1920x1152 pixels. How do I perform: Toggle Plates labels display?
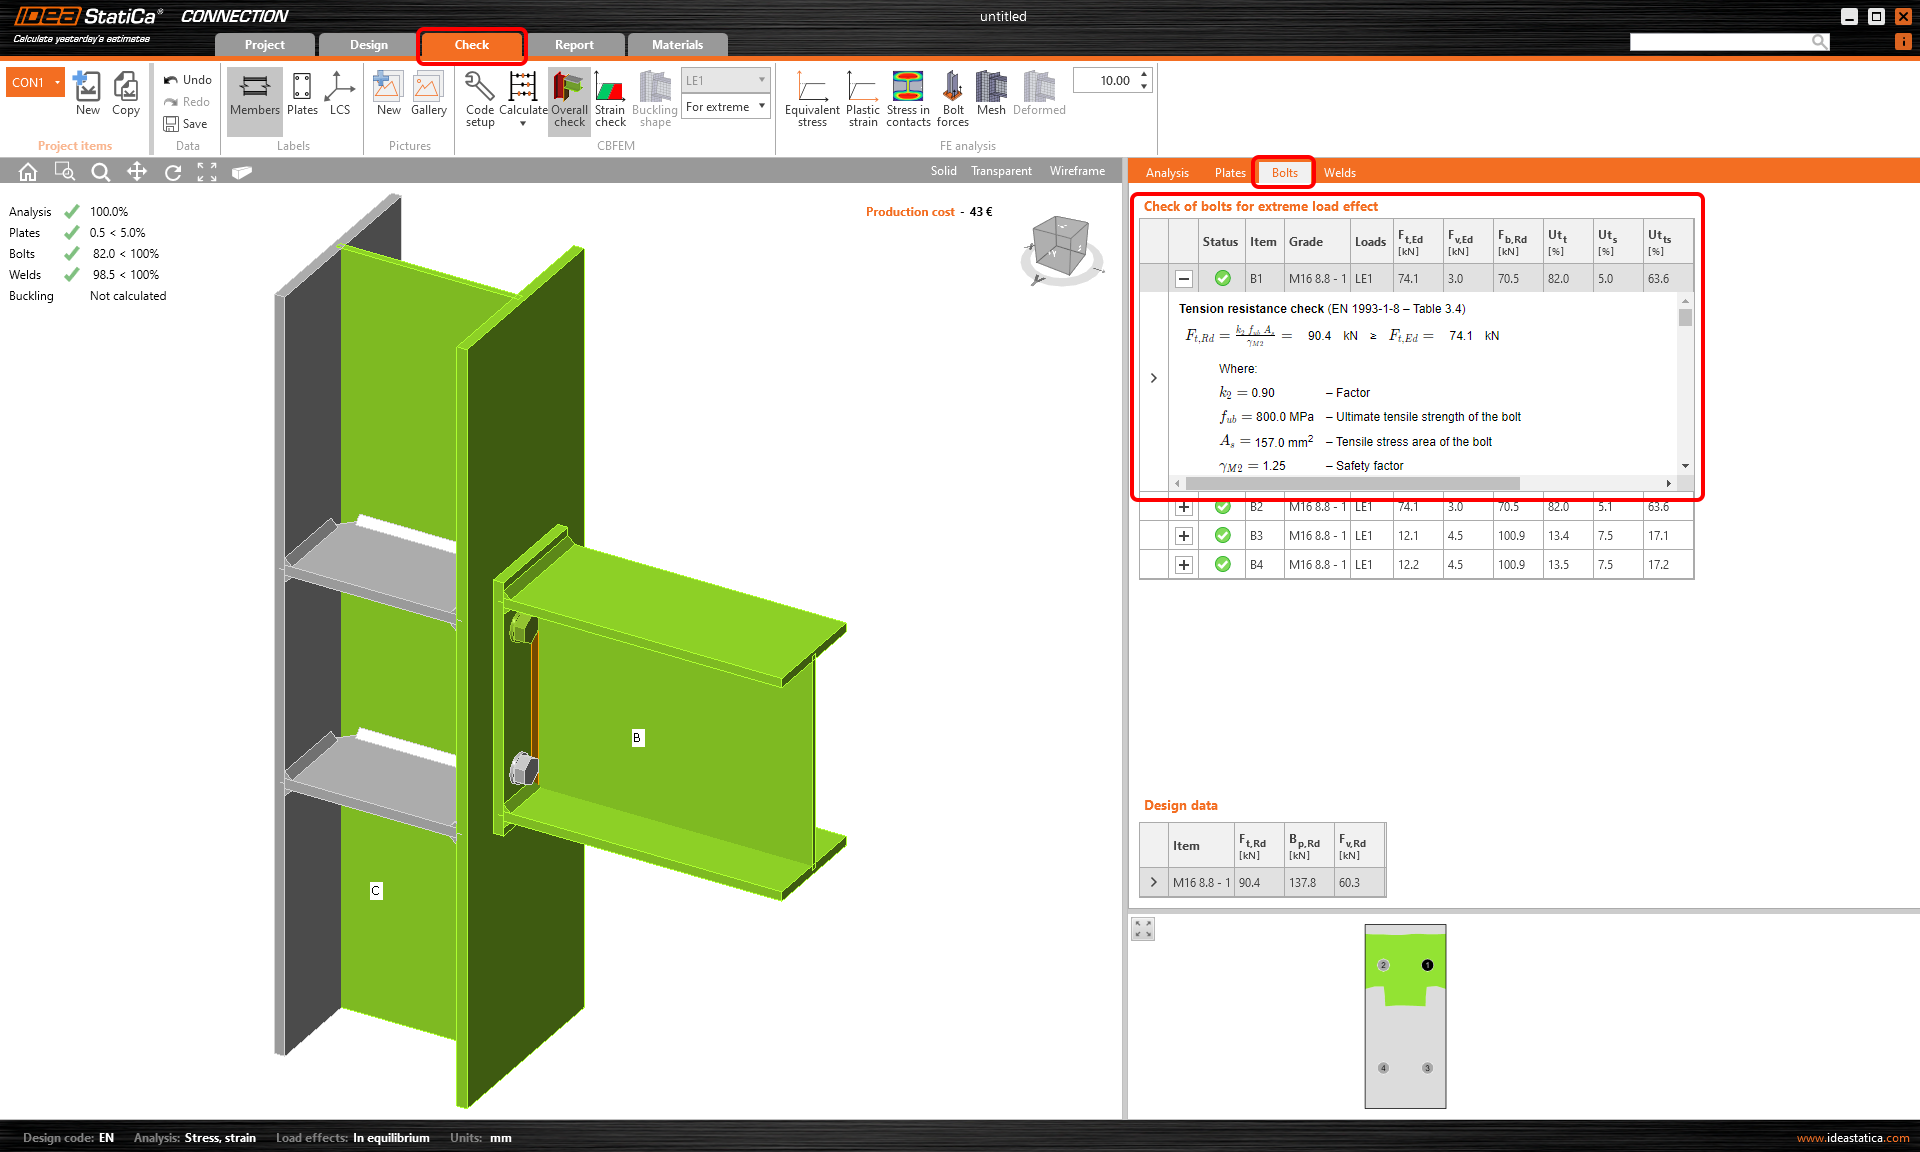coord(302,97)
